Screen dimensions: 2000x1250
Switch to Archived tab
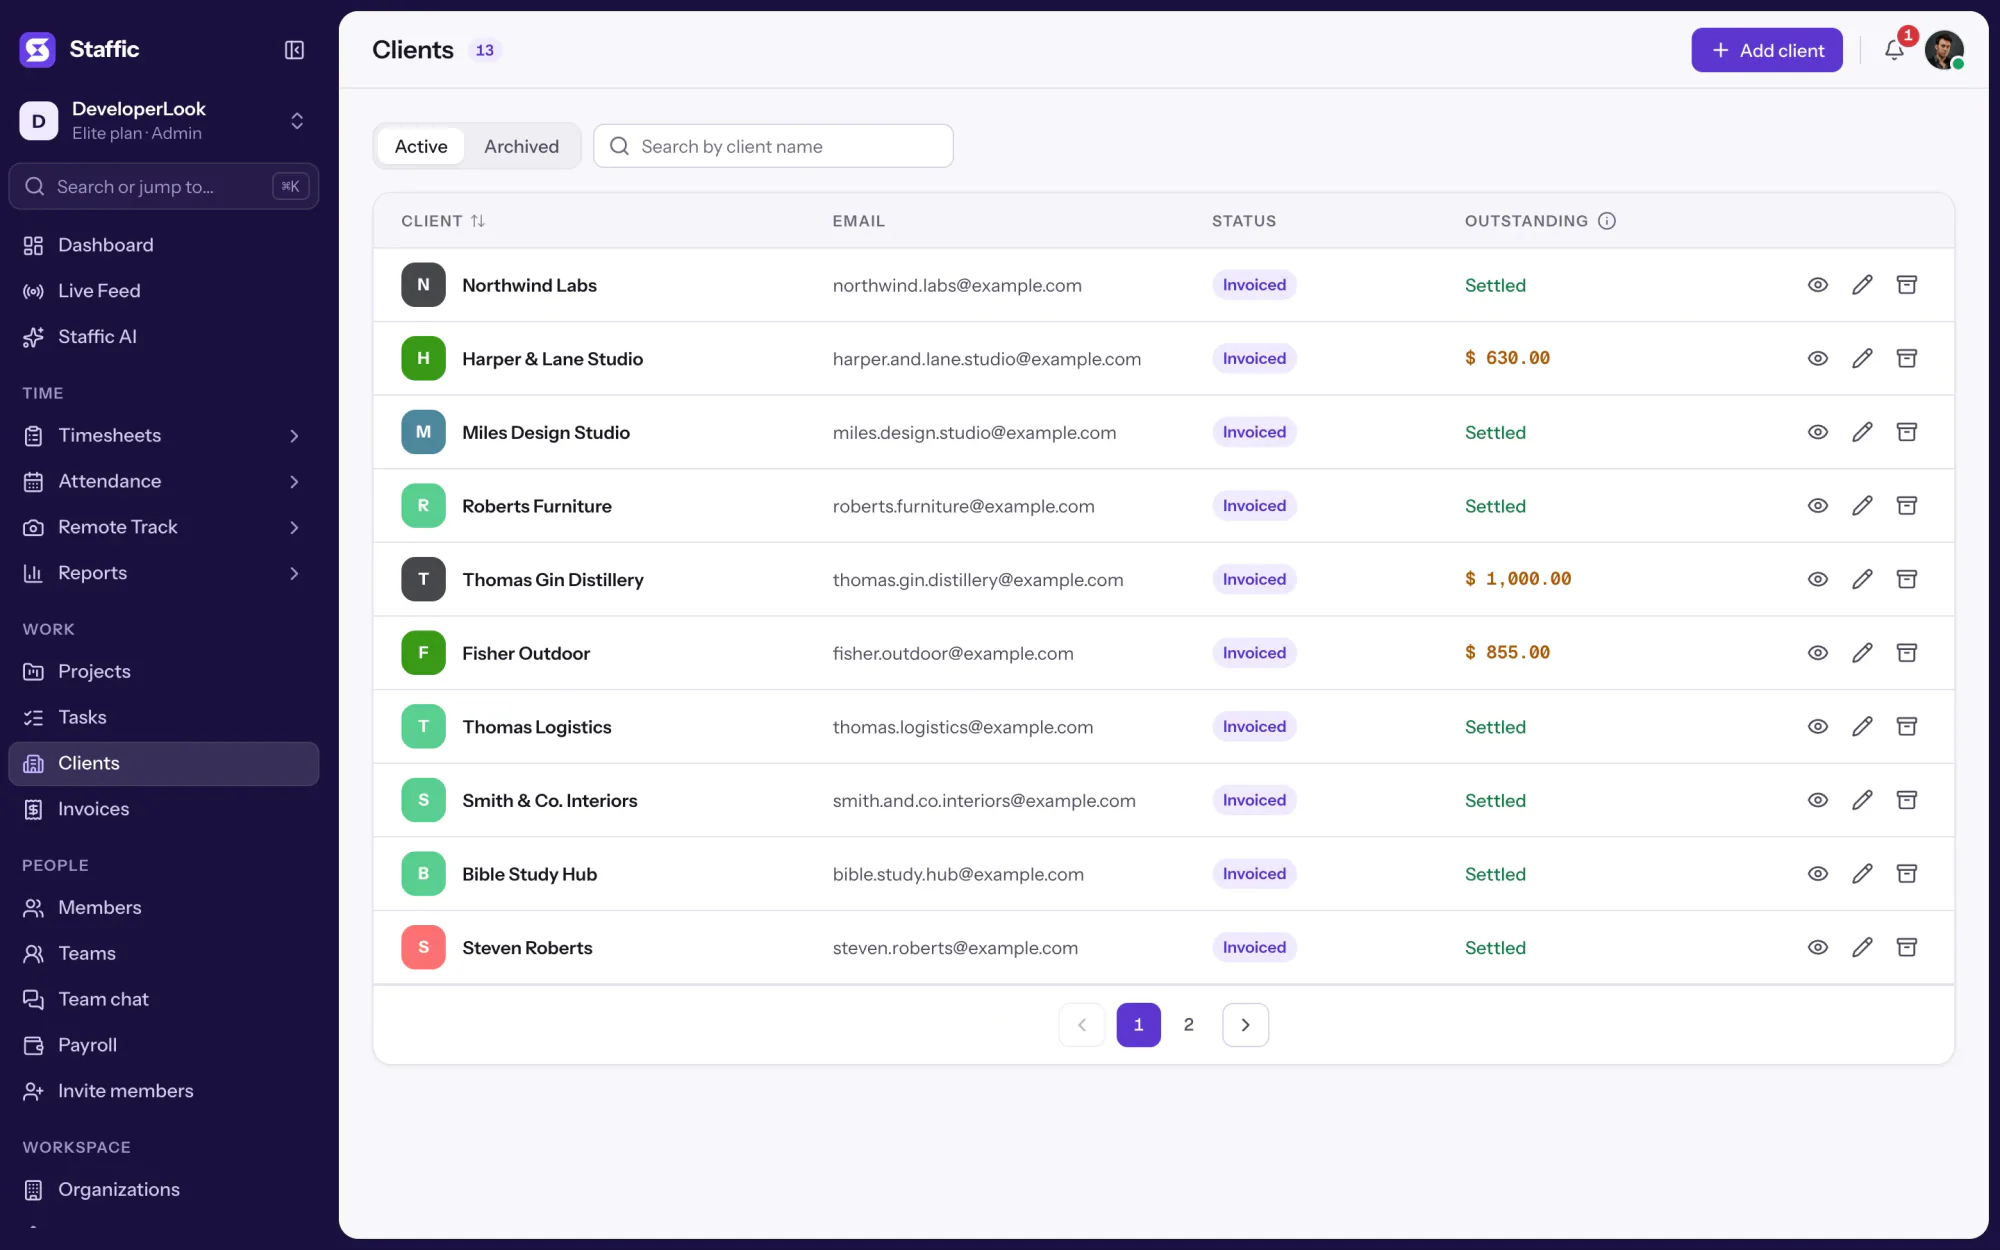(521, 147)
